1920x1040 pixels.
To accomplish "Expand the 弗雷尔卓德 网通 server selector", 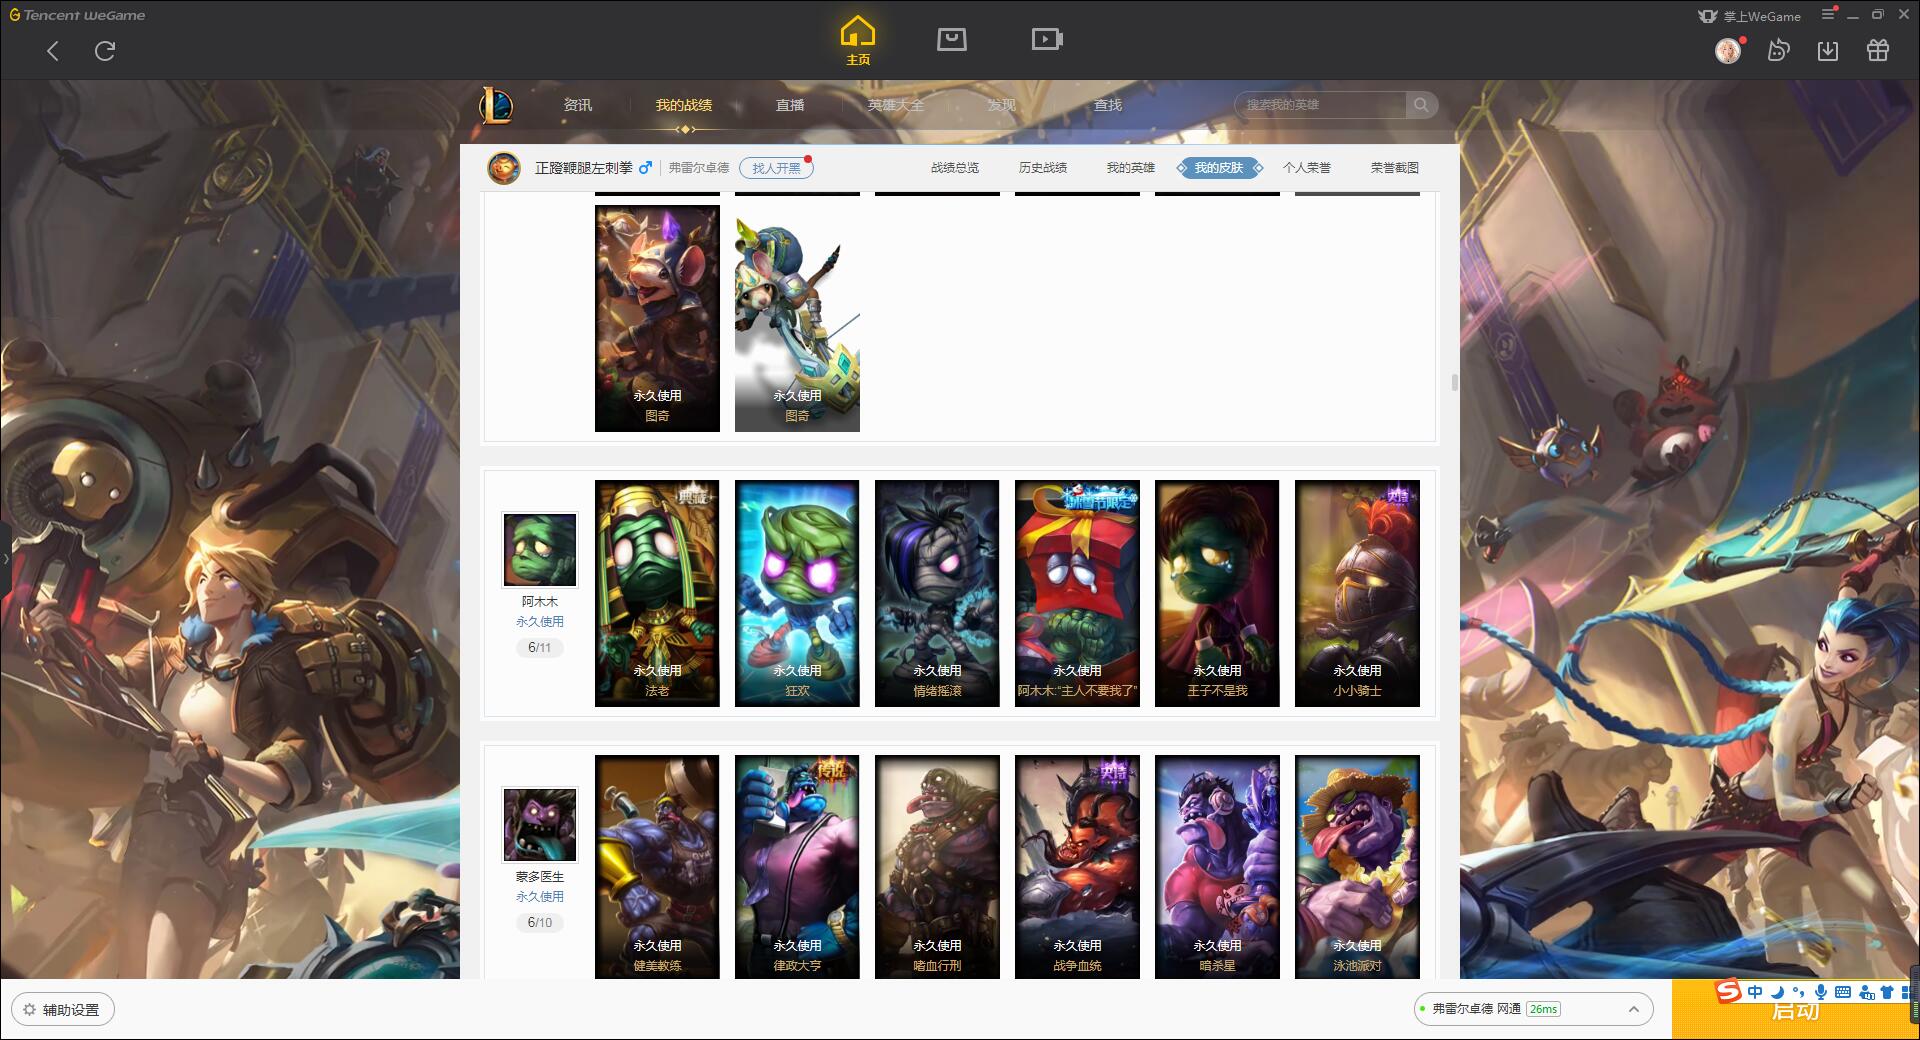I will click(1532, 1009).
